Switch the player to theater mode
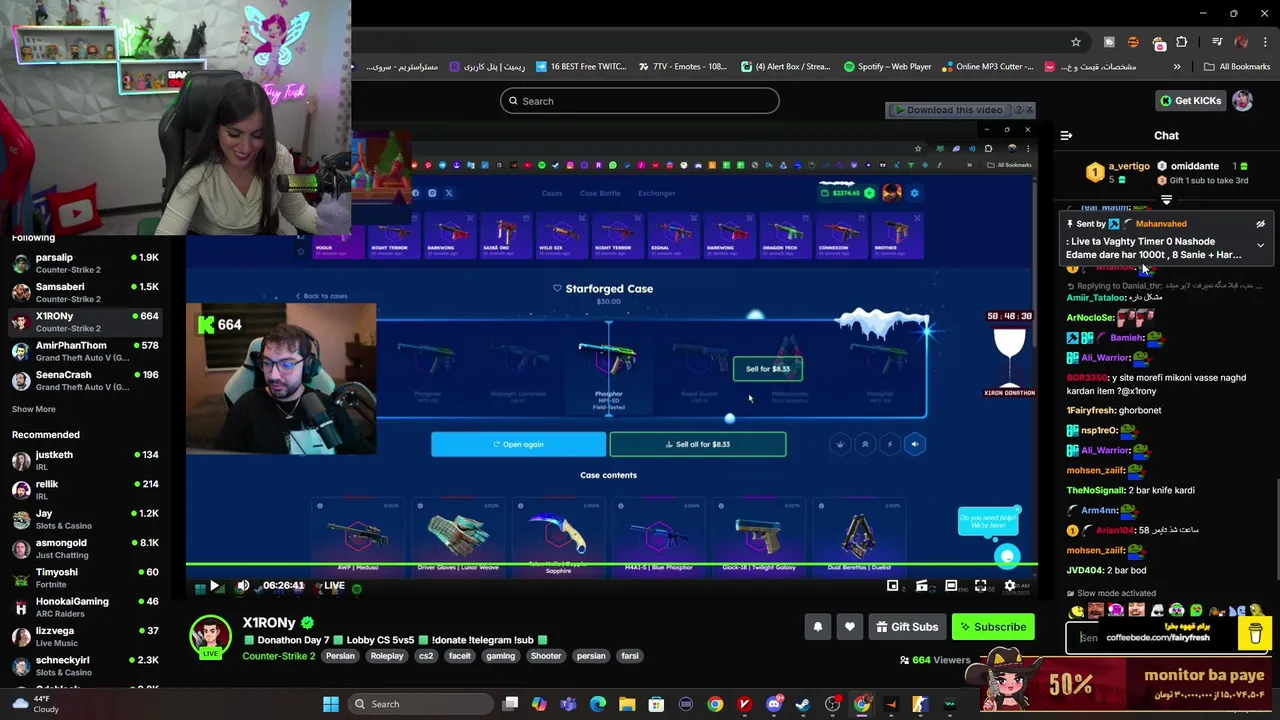Image resolution: width=1280 pixels, height=720 pixels. click(951, 586)
